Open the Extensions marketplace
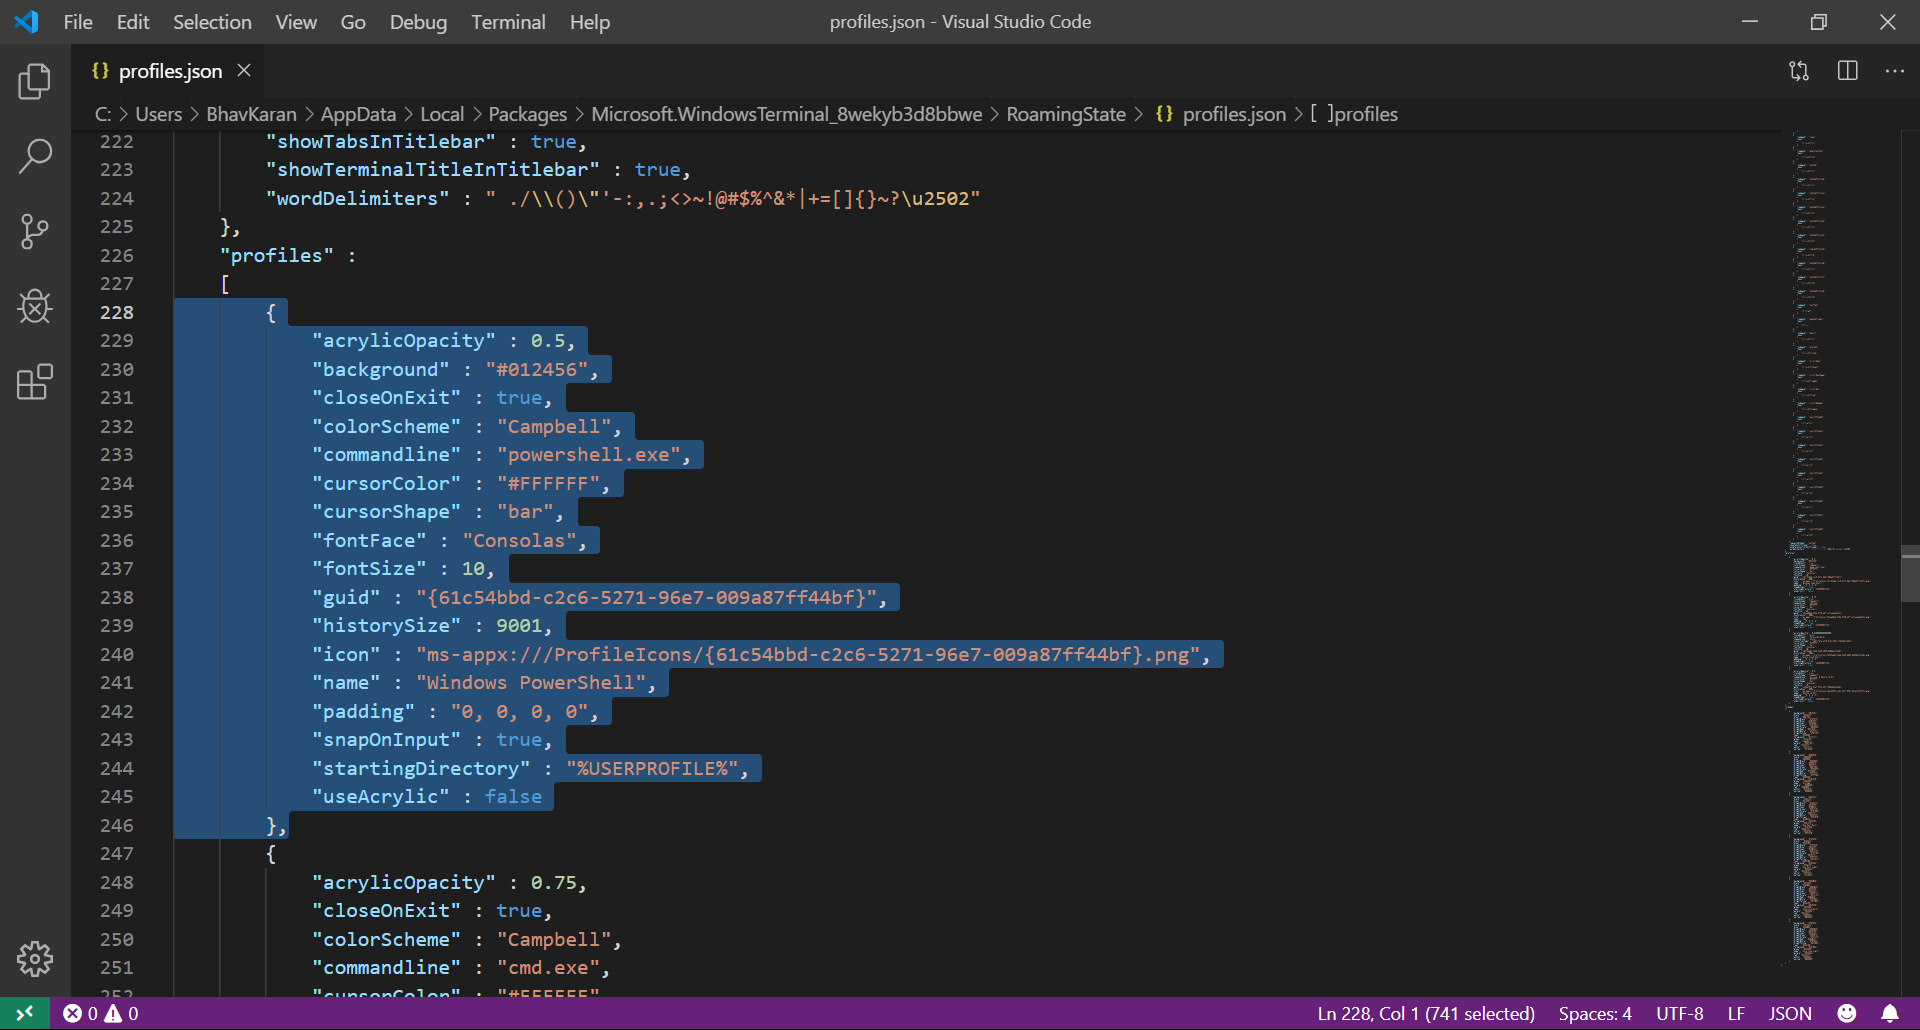Viewport: 1920px width, 1030px height. pos(35,382)
